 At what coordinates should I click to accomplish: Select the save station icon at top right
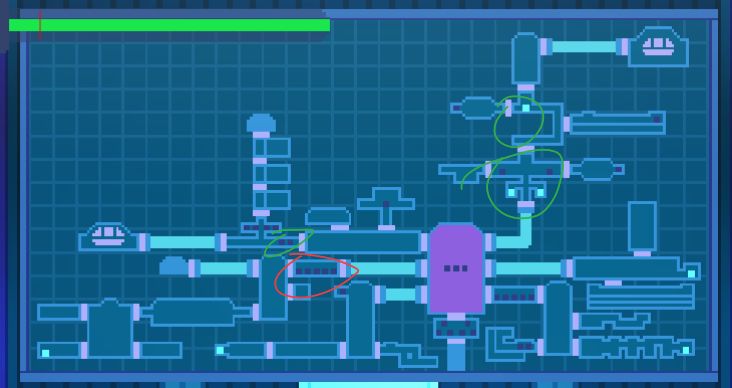pyautogui.click(x=658, y=47)
